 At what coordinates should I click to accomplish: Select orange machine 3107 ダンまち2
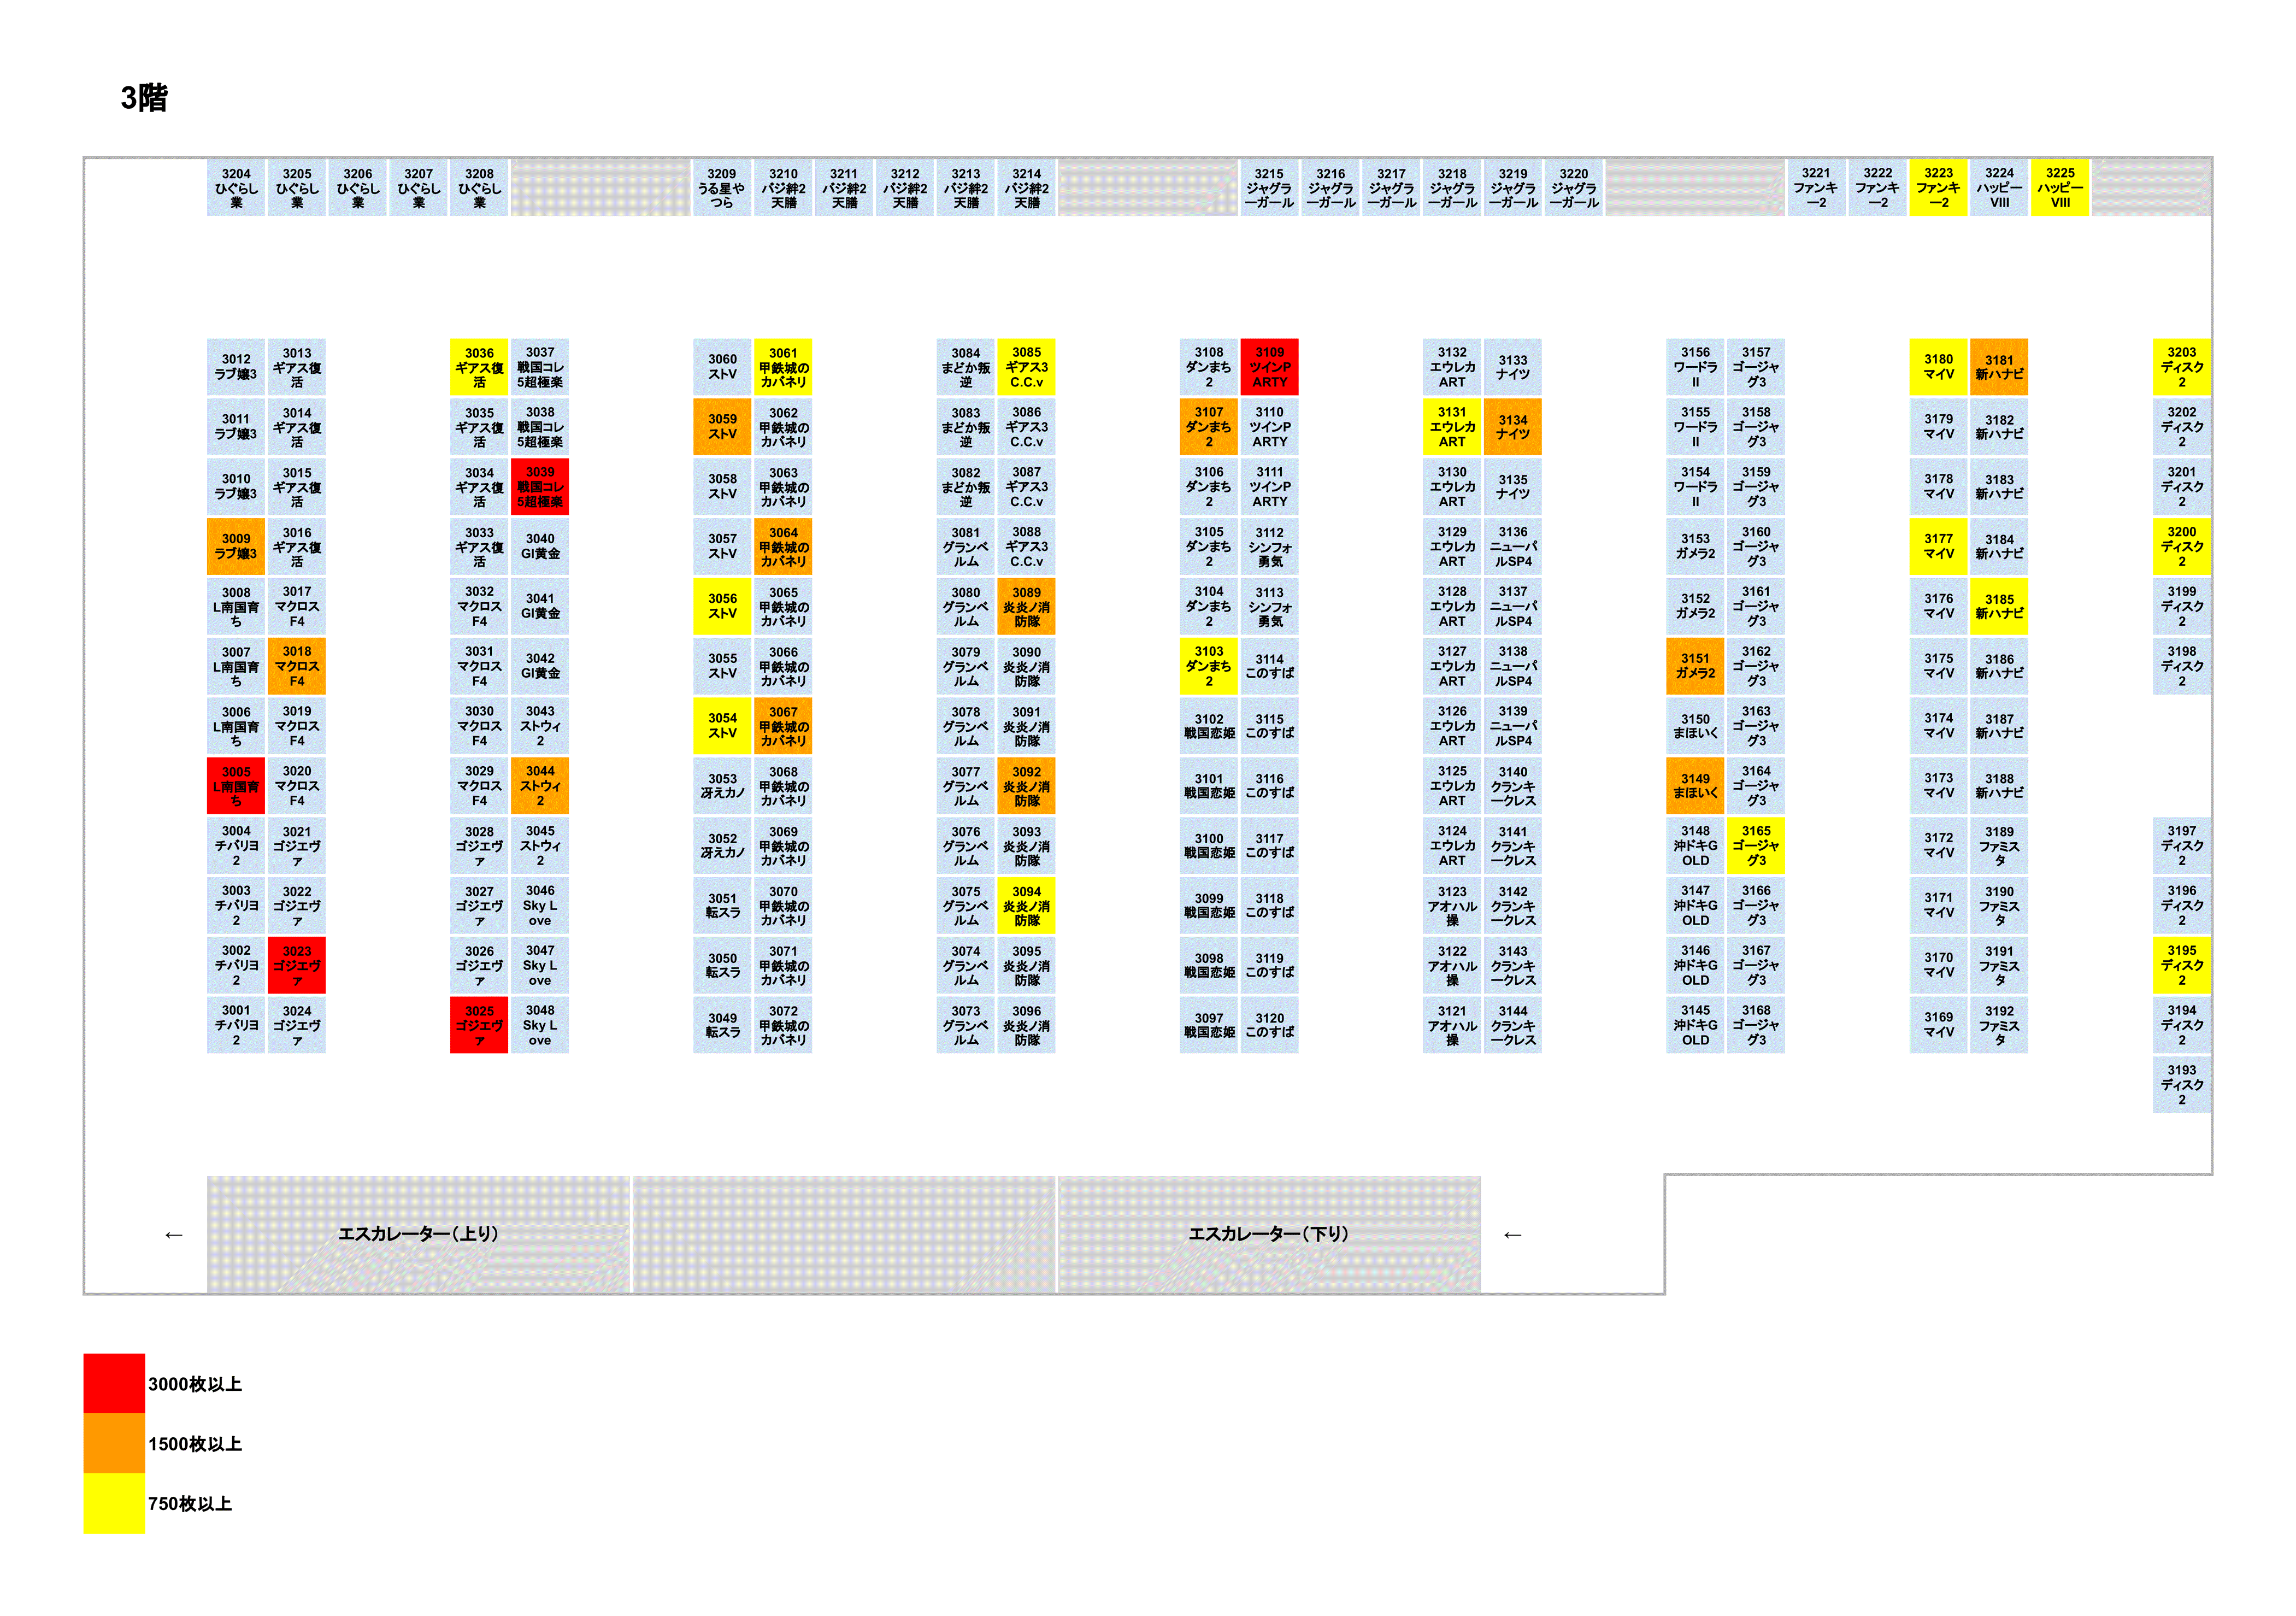coord(1208,427)
